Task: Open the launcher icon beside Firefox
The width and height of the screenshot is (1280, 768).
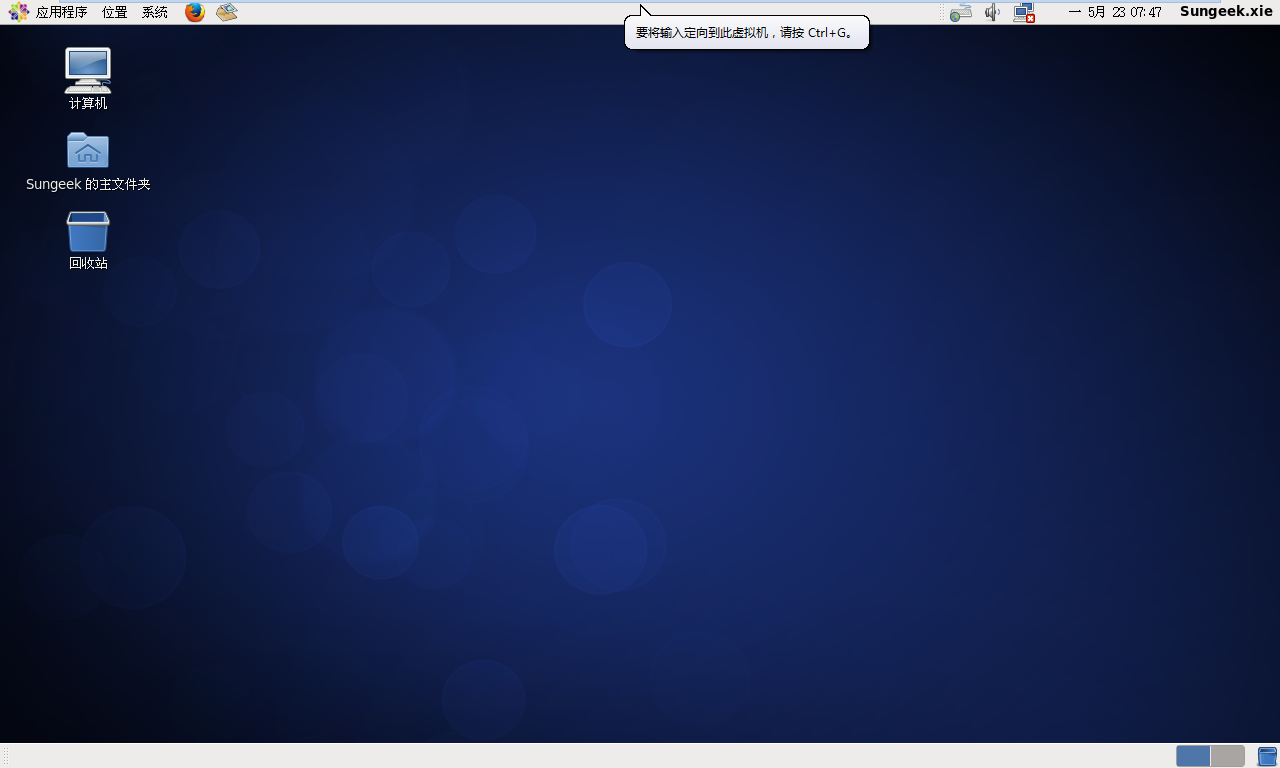Action: [x=225, y=12]
